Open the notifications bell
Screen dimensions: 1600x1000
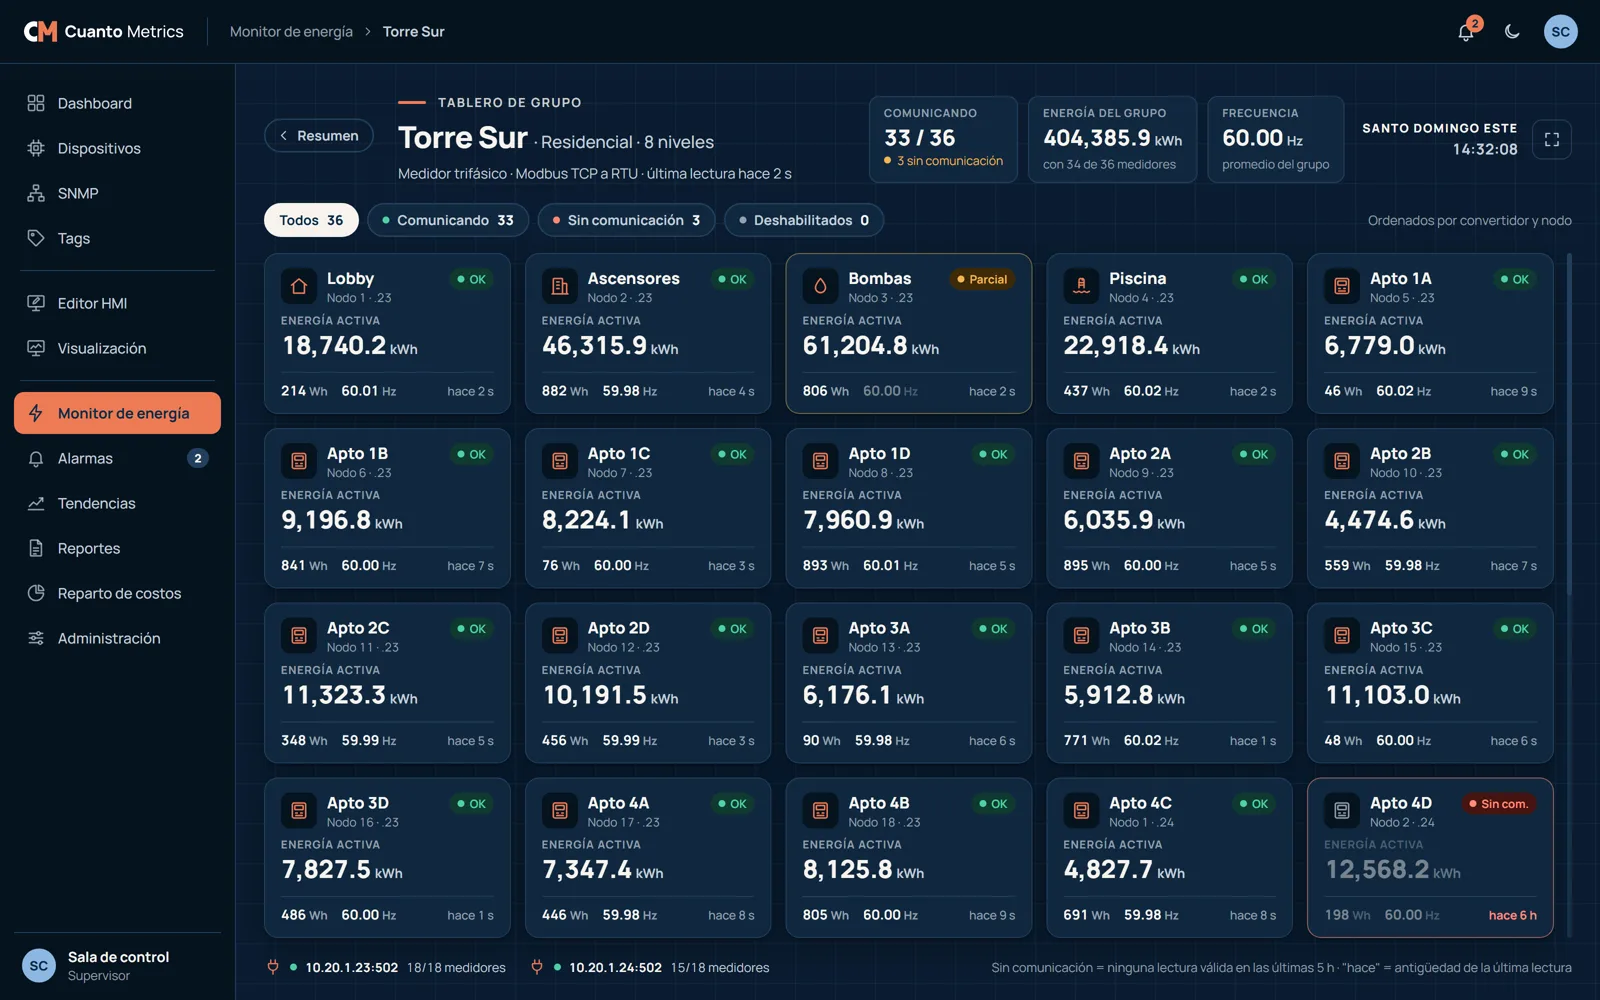coord(1466,32)
